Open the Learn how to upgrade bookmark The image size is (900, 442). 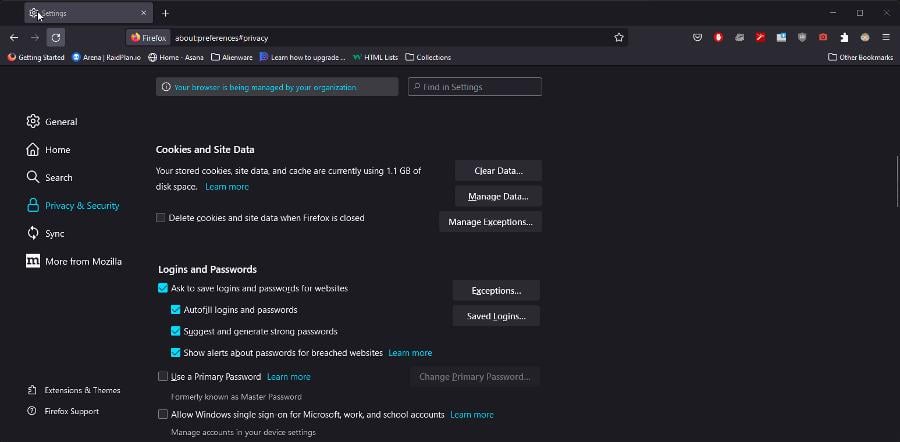tap(302, 57)
